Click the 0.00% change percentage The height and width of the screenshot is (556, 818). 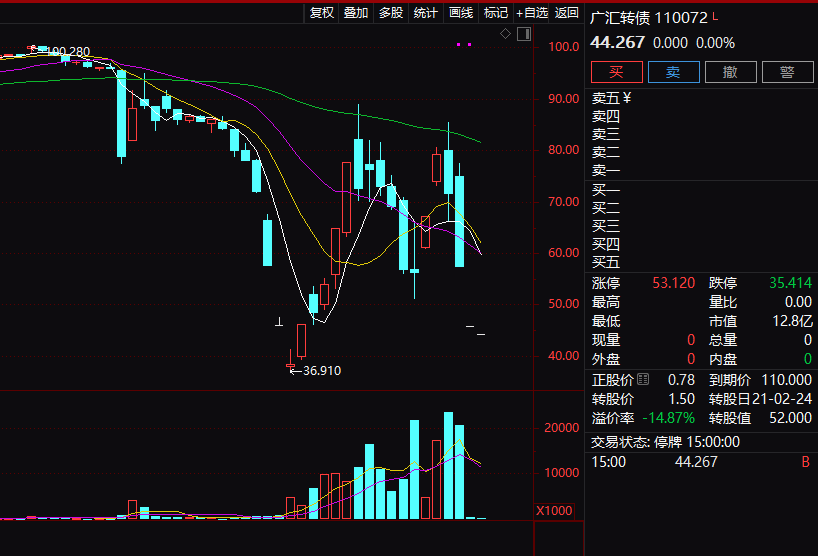(715, 43)
